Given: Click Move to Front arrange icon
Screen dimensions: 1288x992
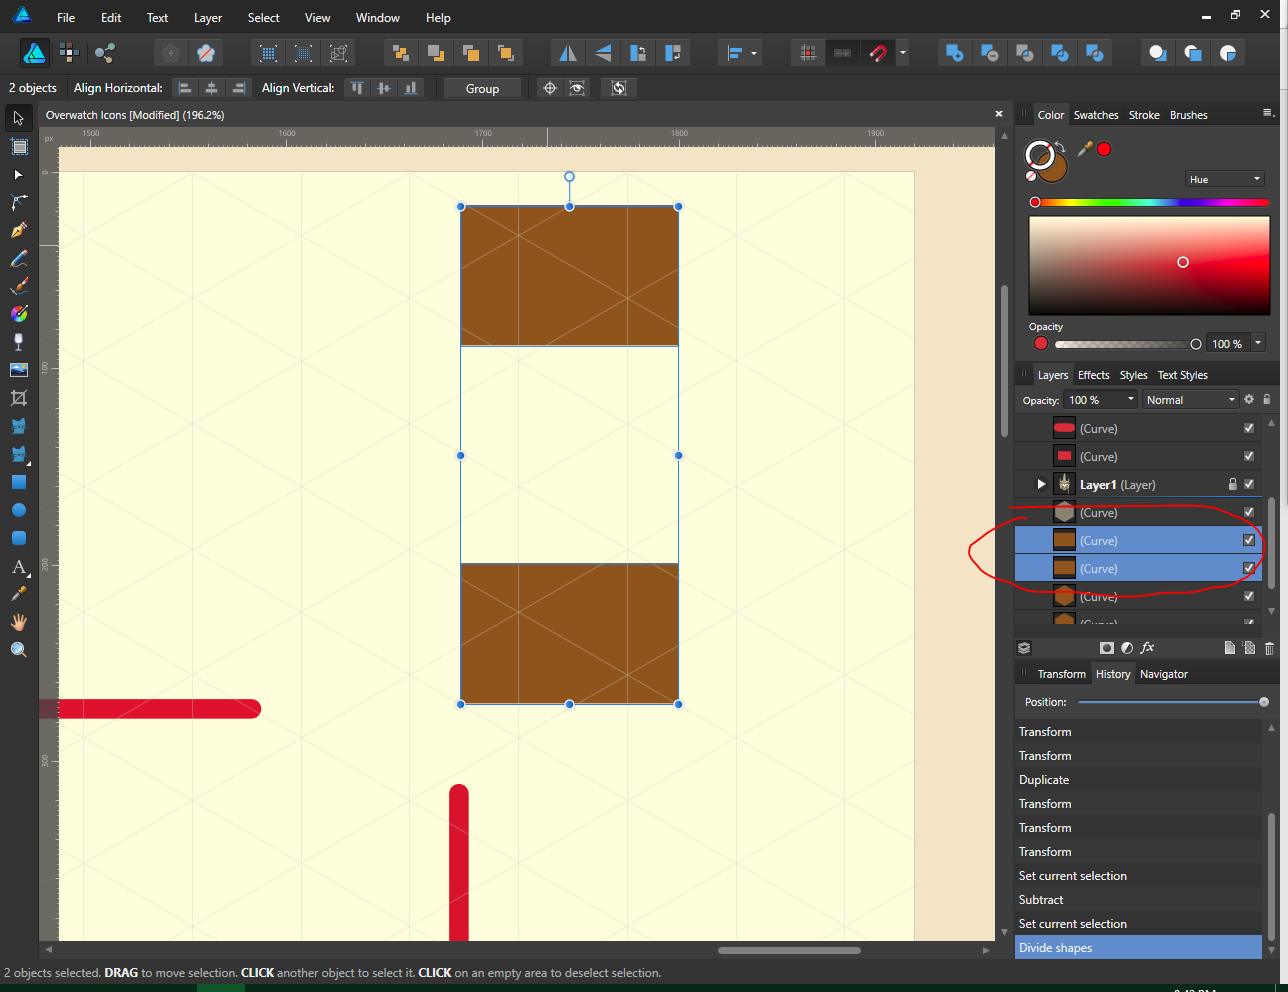Looking at the screenshot, I should 506,53.
